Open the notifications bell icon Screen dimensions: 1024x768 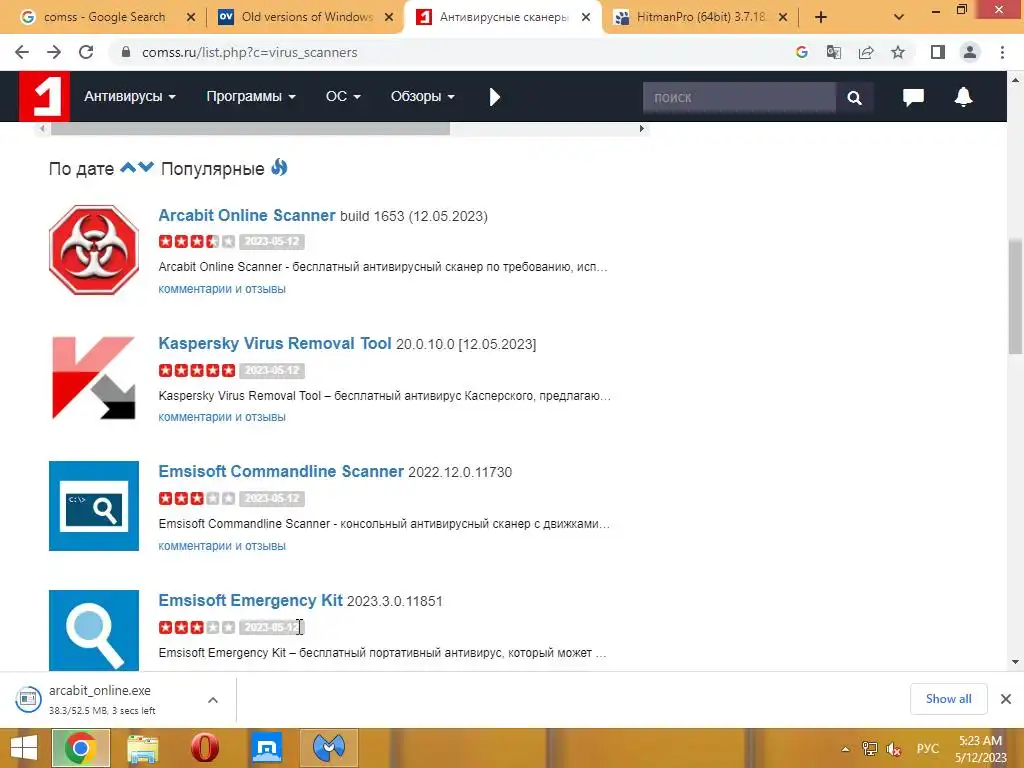click(963, 97)
